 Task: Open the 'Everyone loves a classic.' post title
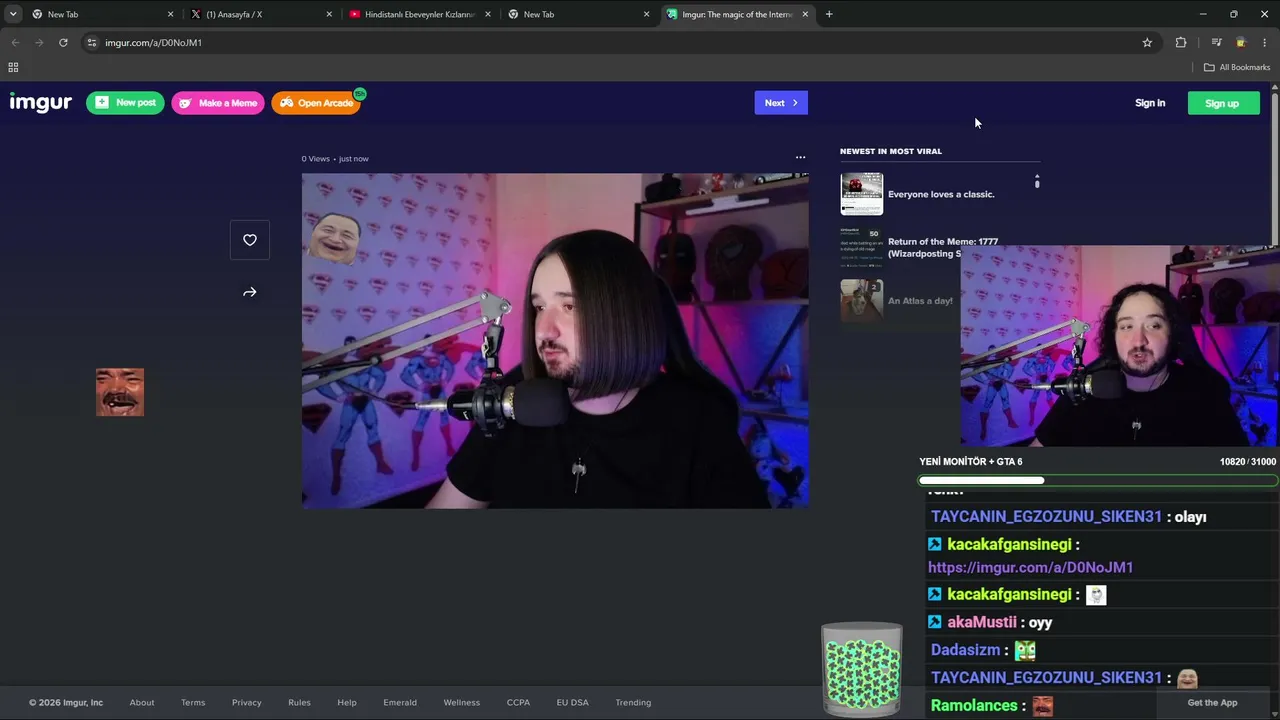click(x=941, y=194)
